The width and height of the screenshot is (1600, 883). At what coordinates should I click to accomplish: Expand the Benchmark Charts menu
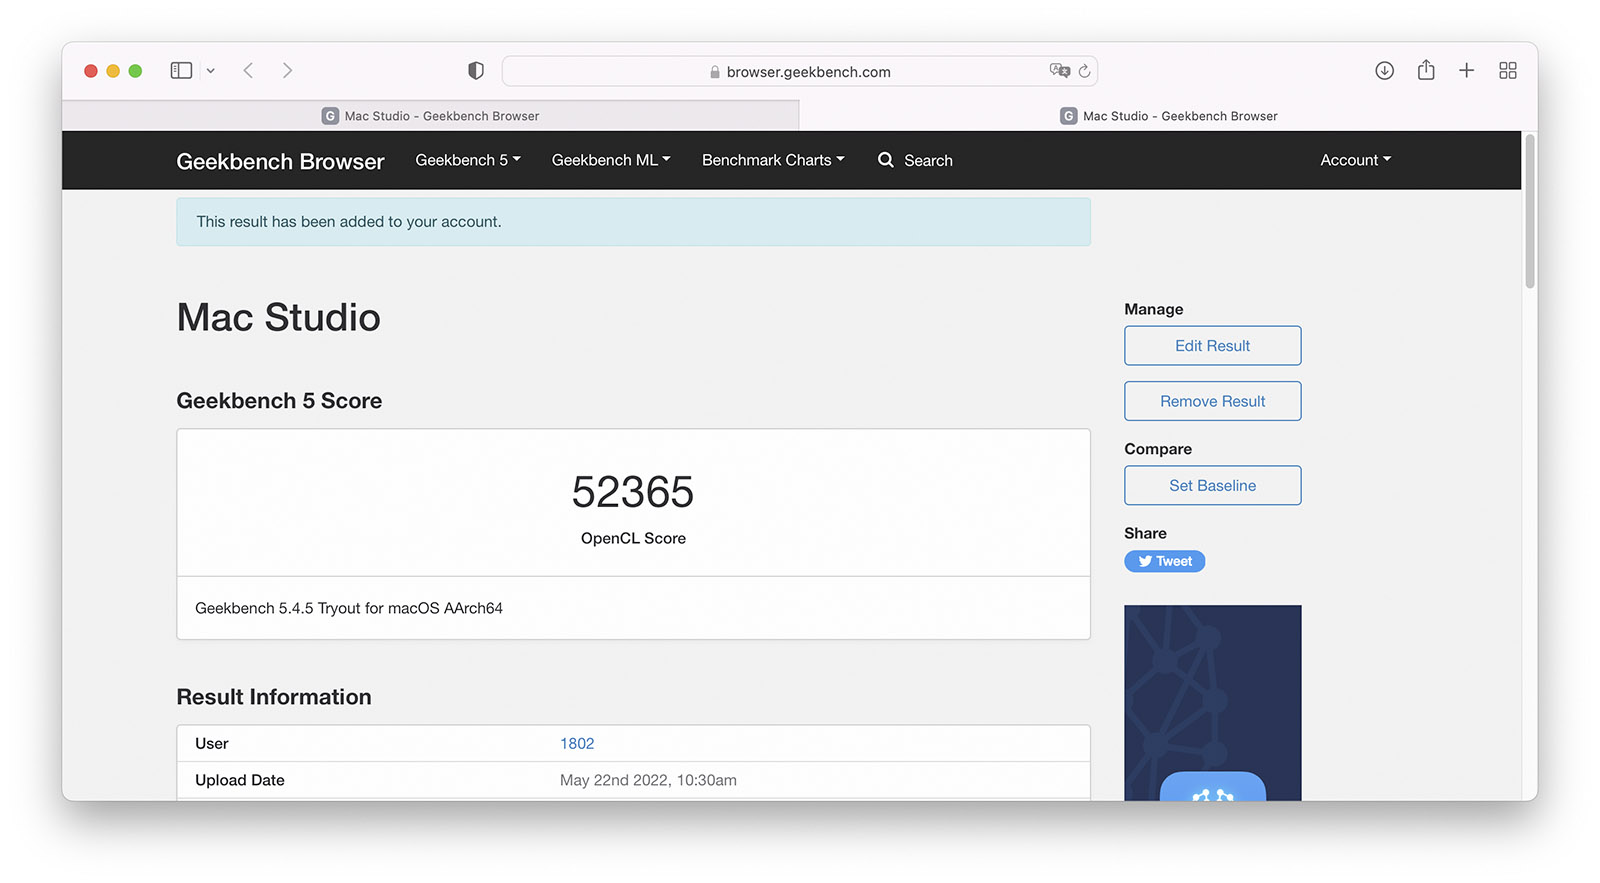(x=773, y=160)
